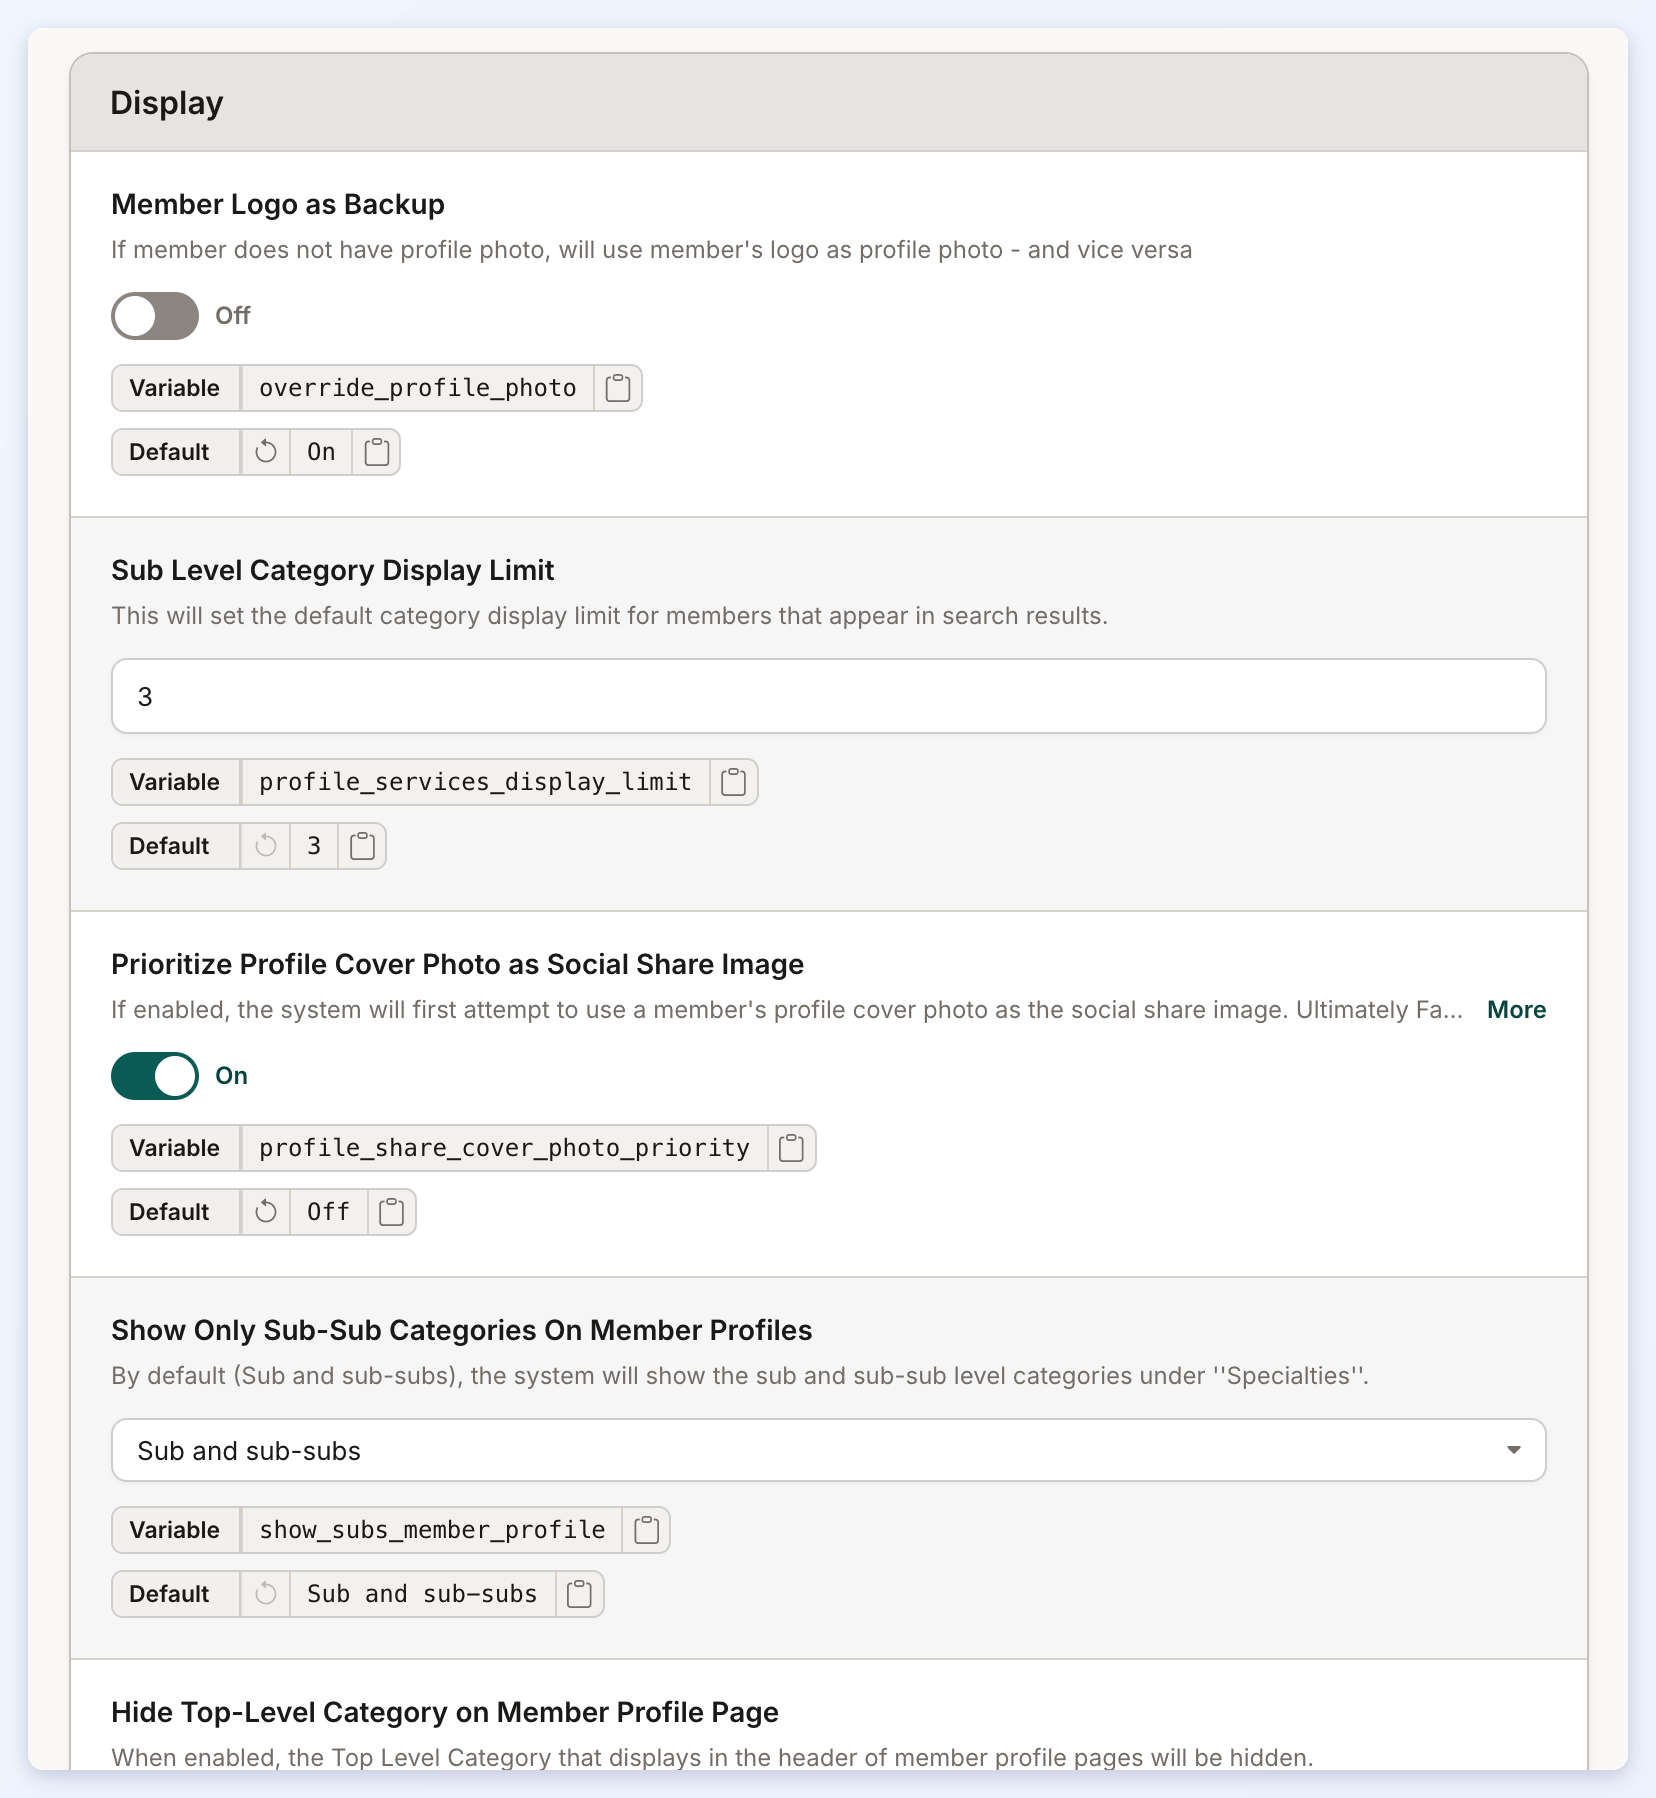Copy default value Sub and sub-subs

[x=580, y=1594]
